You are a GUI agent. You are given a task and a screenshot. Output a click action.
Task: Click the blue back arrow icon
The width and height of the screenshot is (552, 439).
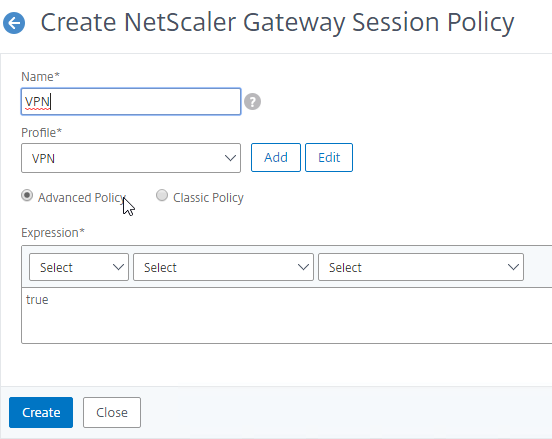point(14,23)
